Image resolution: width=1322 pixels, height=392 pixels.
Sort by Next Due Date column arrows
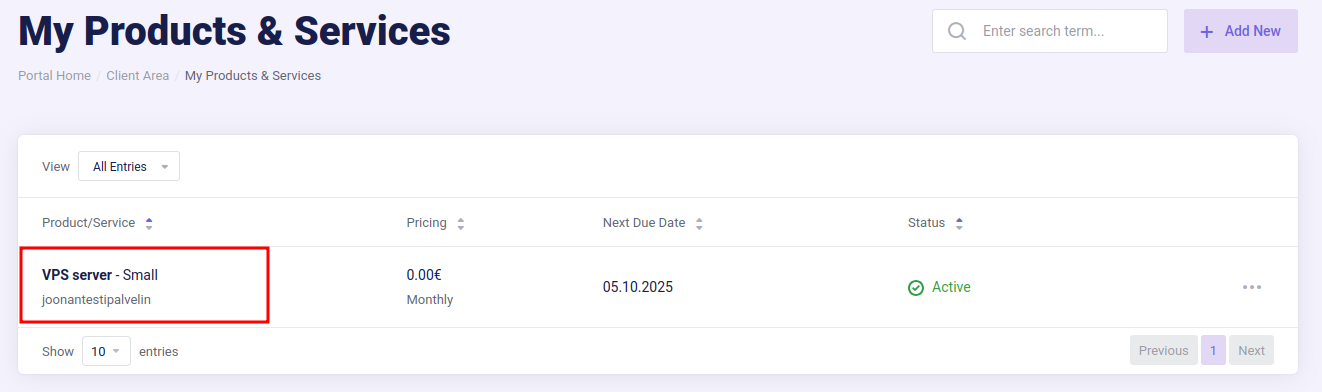click(700, 223)
